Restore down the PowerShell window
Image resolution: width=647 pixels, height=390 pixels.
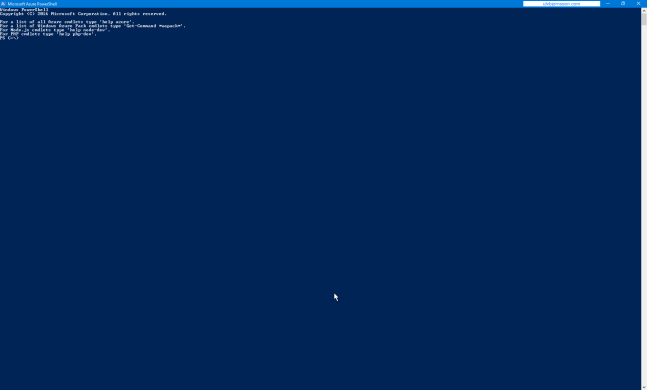click(623, 3)
